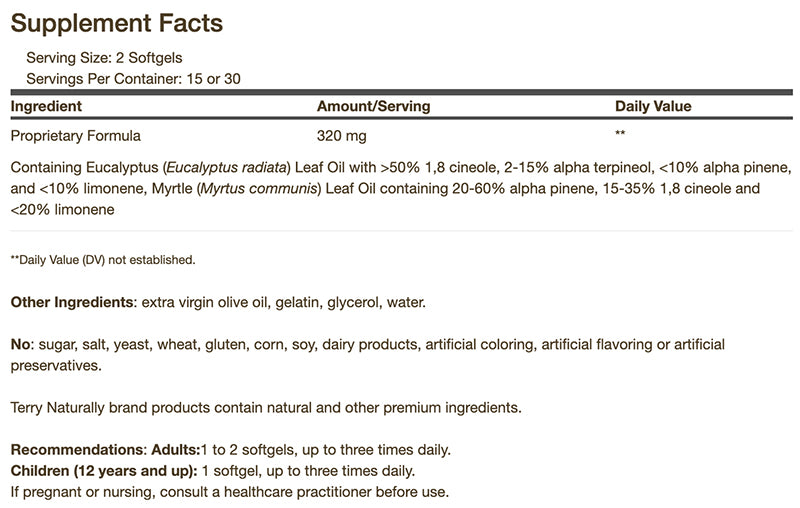Click the Terry Naturally brand sentence
800x508 pixels.
pyautogui.click(x=266, y=408)
